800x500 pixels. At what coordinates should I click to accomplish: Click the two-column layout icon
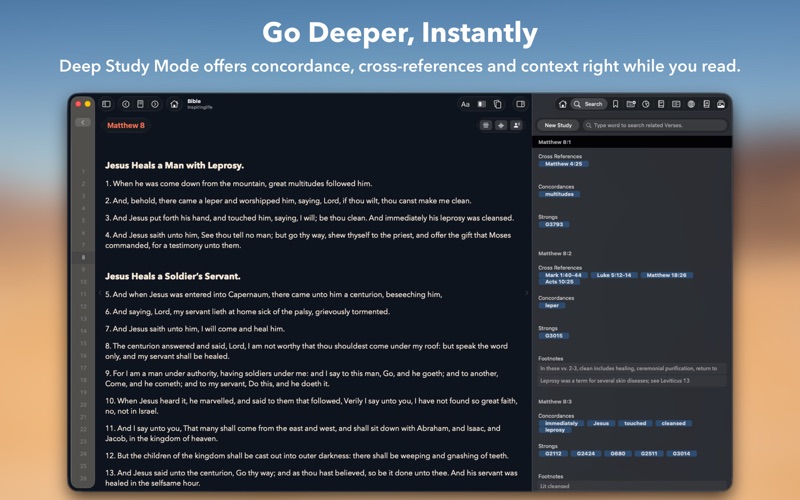[x=676, y=104]
